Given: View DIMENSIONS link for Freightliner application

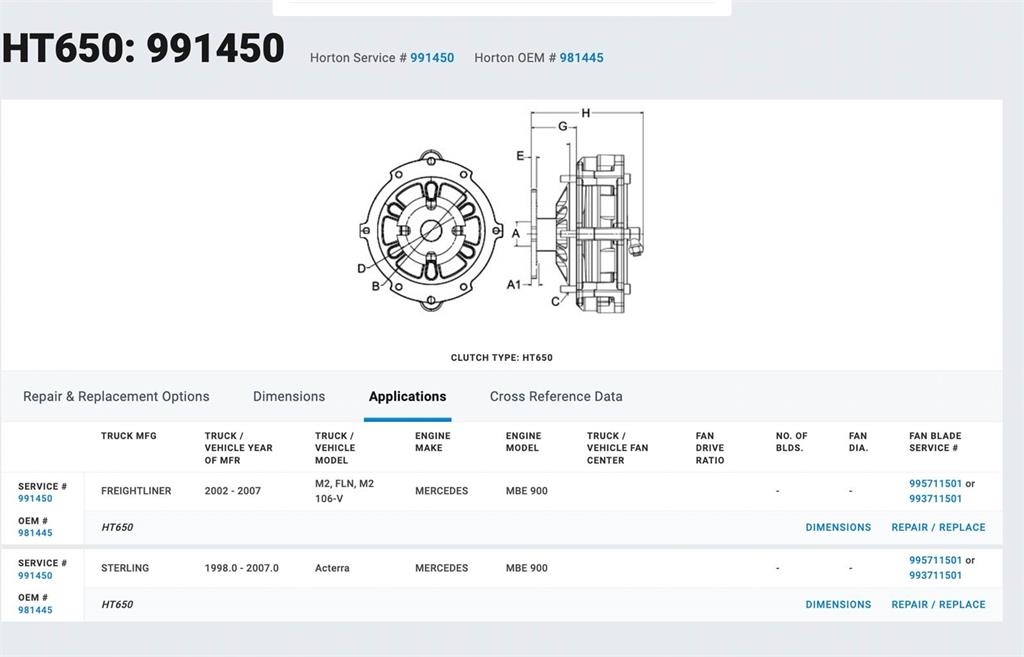Looking at the screenshot, I should (x=838, y=528).
